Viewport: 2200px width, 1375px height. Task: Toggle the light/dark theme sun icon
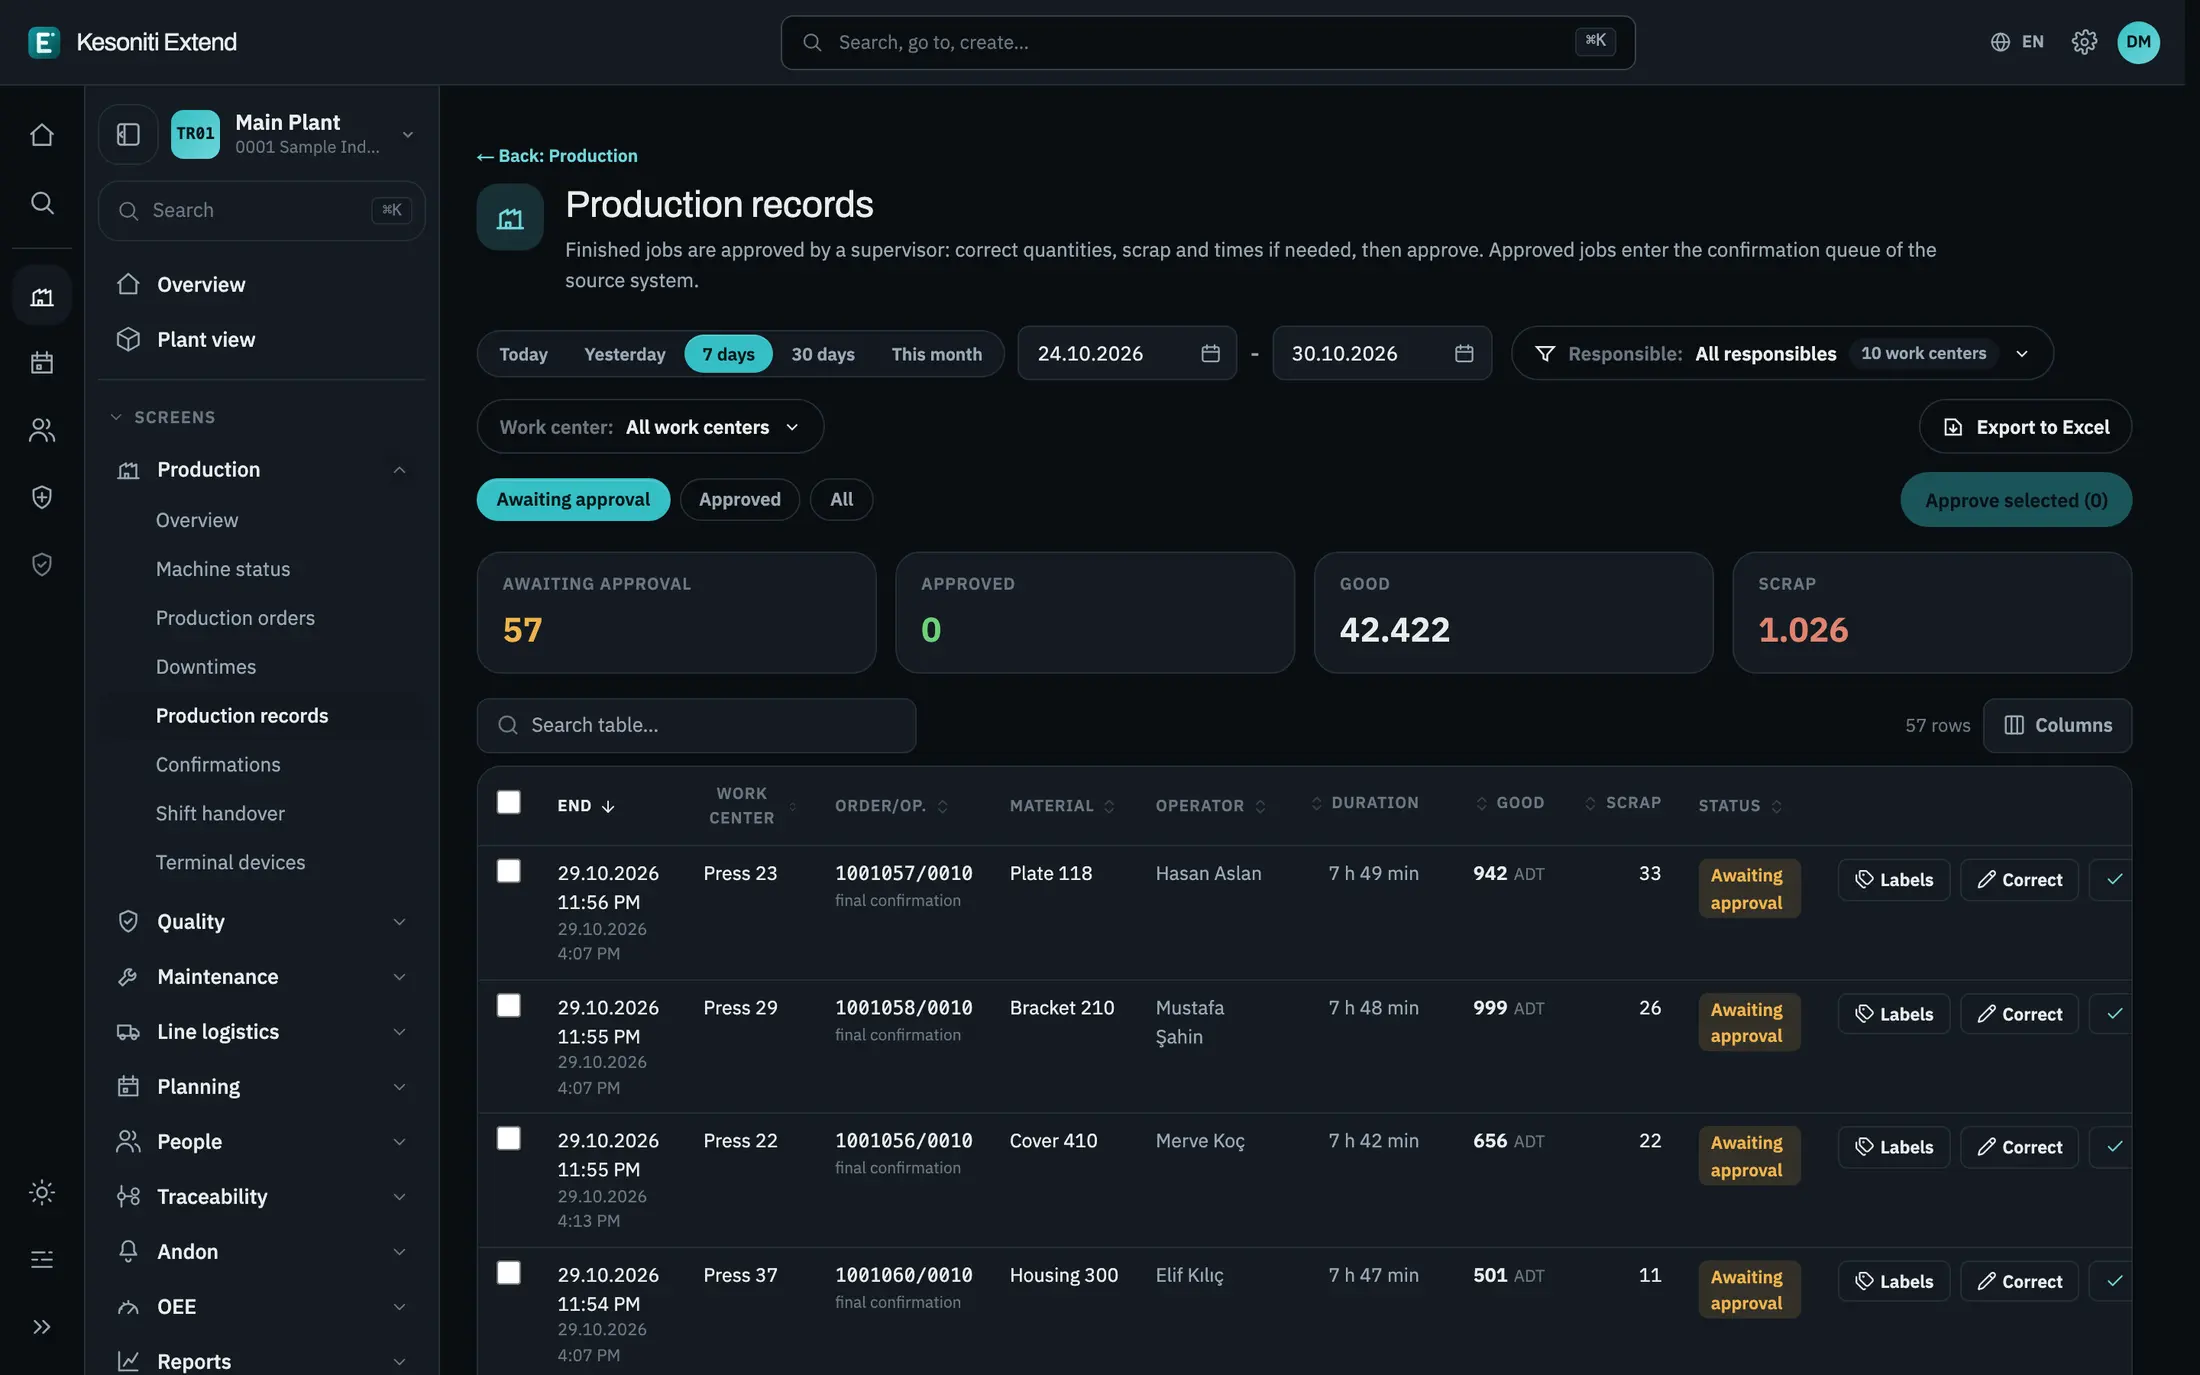tap(42, 1192)
